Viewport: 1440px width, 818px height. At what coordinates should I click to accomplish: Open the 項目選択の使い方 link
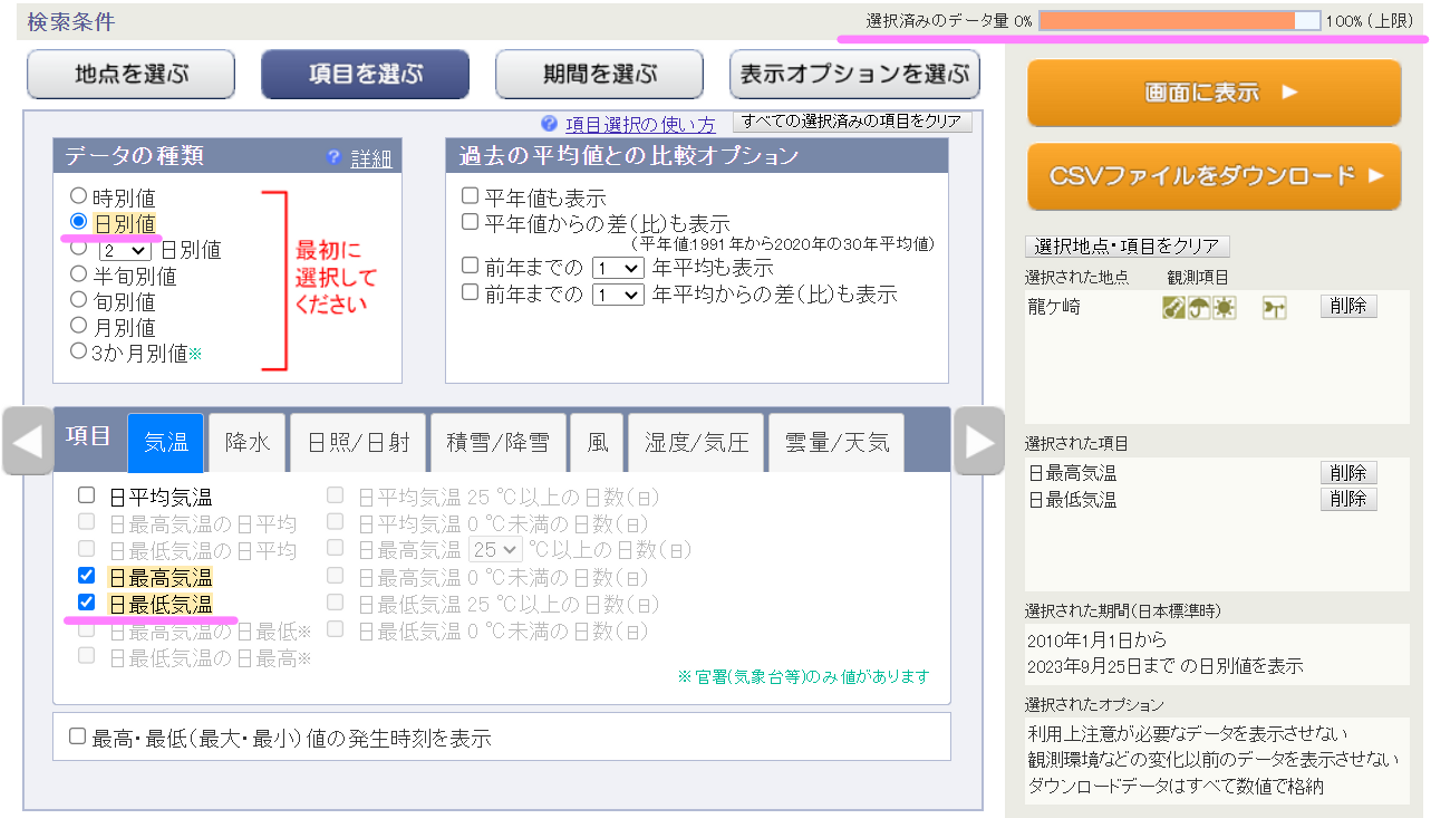pos(641,125)
